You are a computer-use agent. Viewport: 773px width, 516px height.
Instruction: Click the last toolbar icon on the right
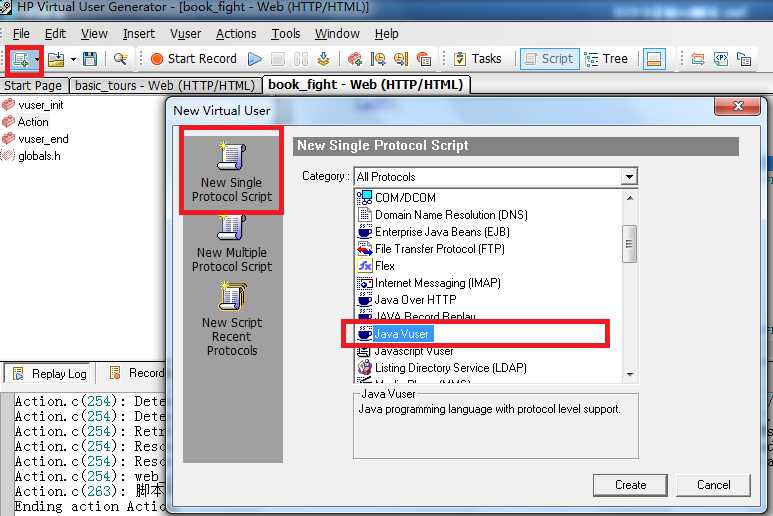pyautogui.click(x=744, y=59)
